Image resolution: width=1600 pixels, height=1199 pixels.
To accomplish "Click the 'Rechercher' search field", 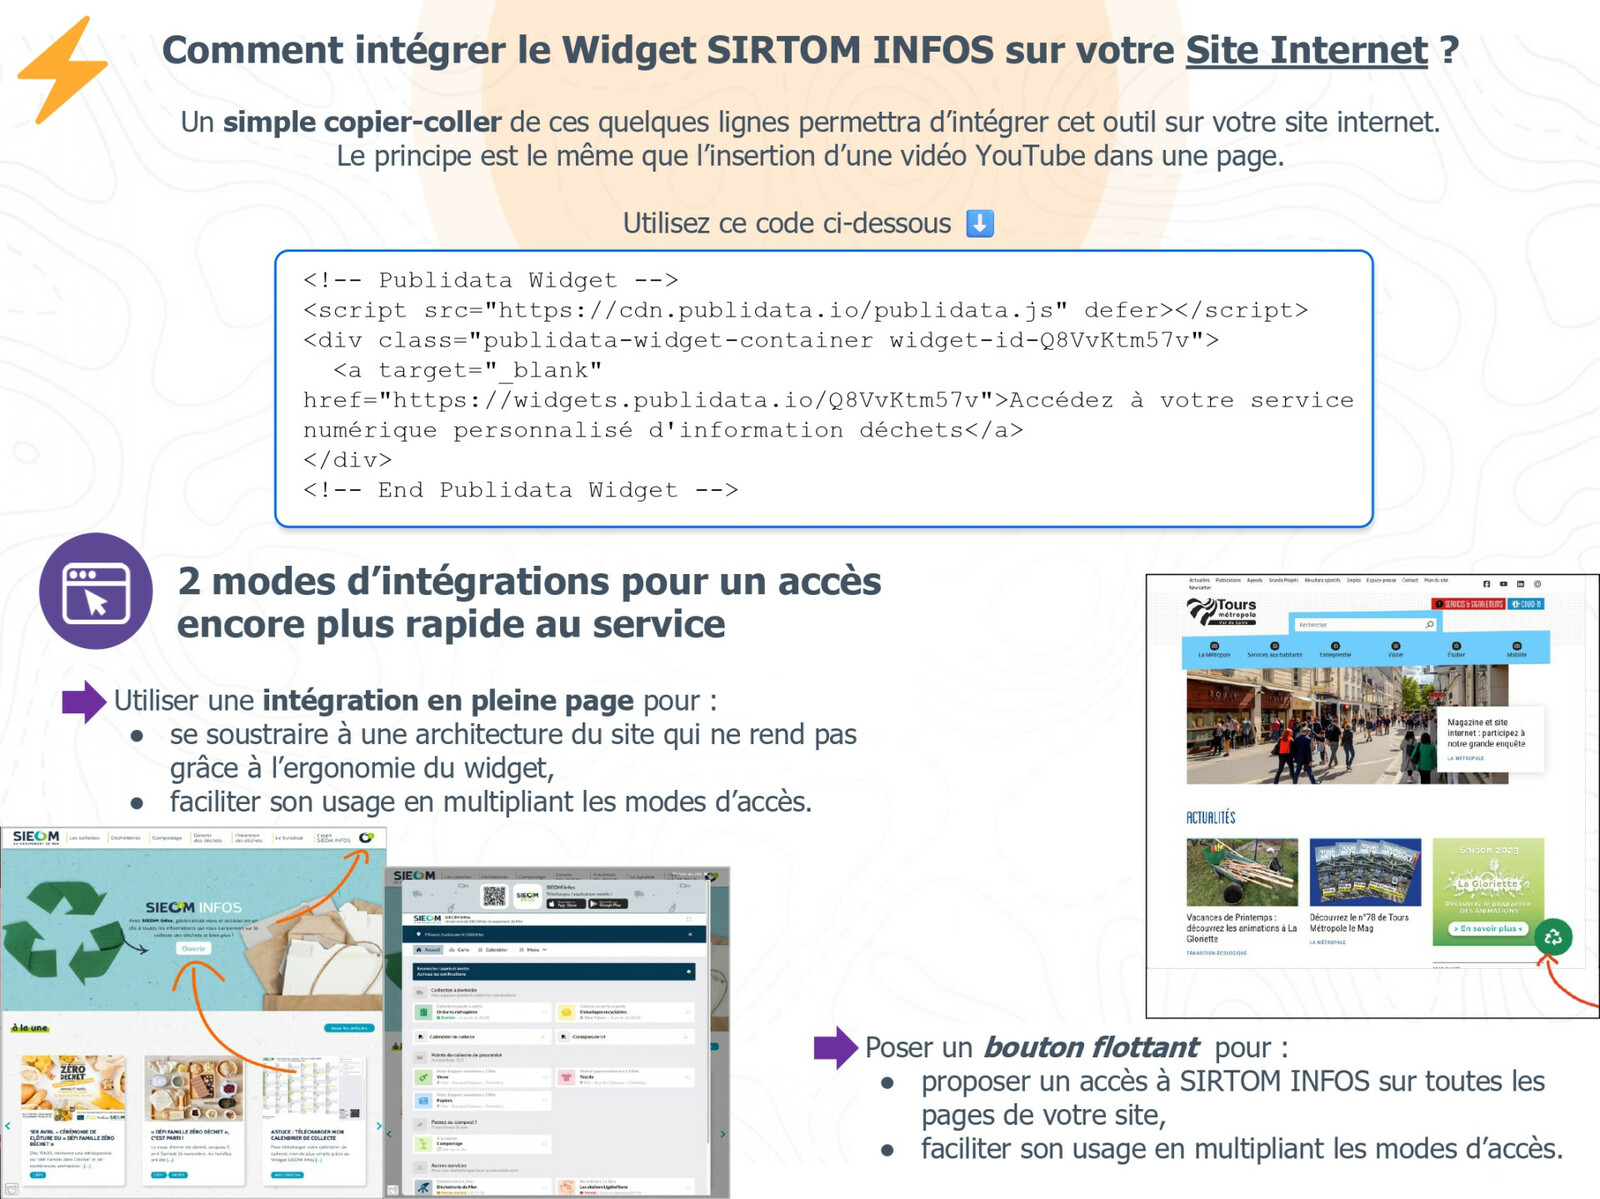I will pos(1355,624).
